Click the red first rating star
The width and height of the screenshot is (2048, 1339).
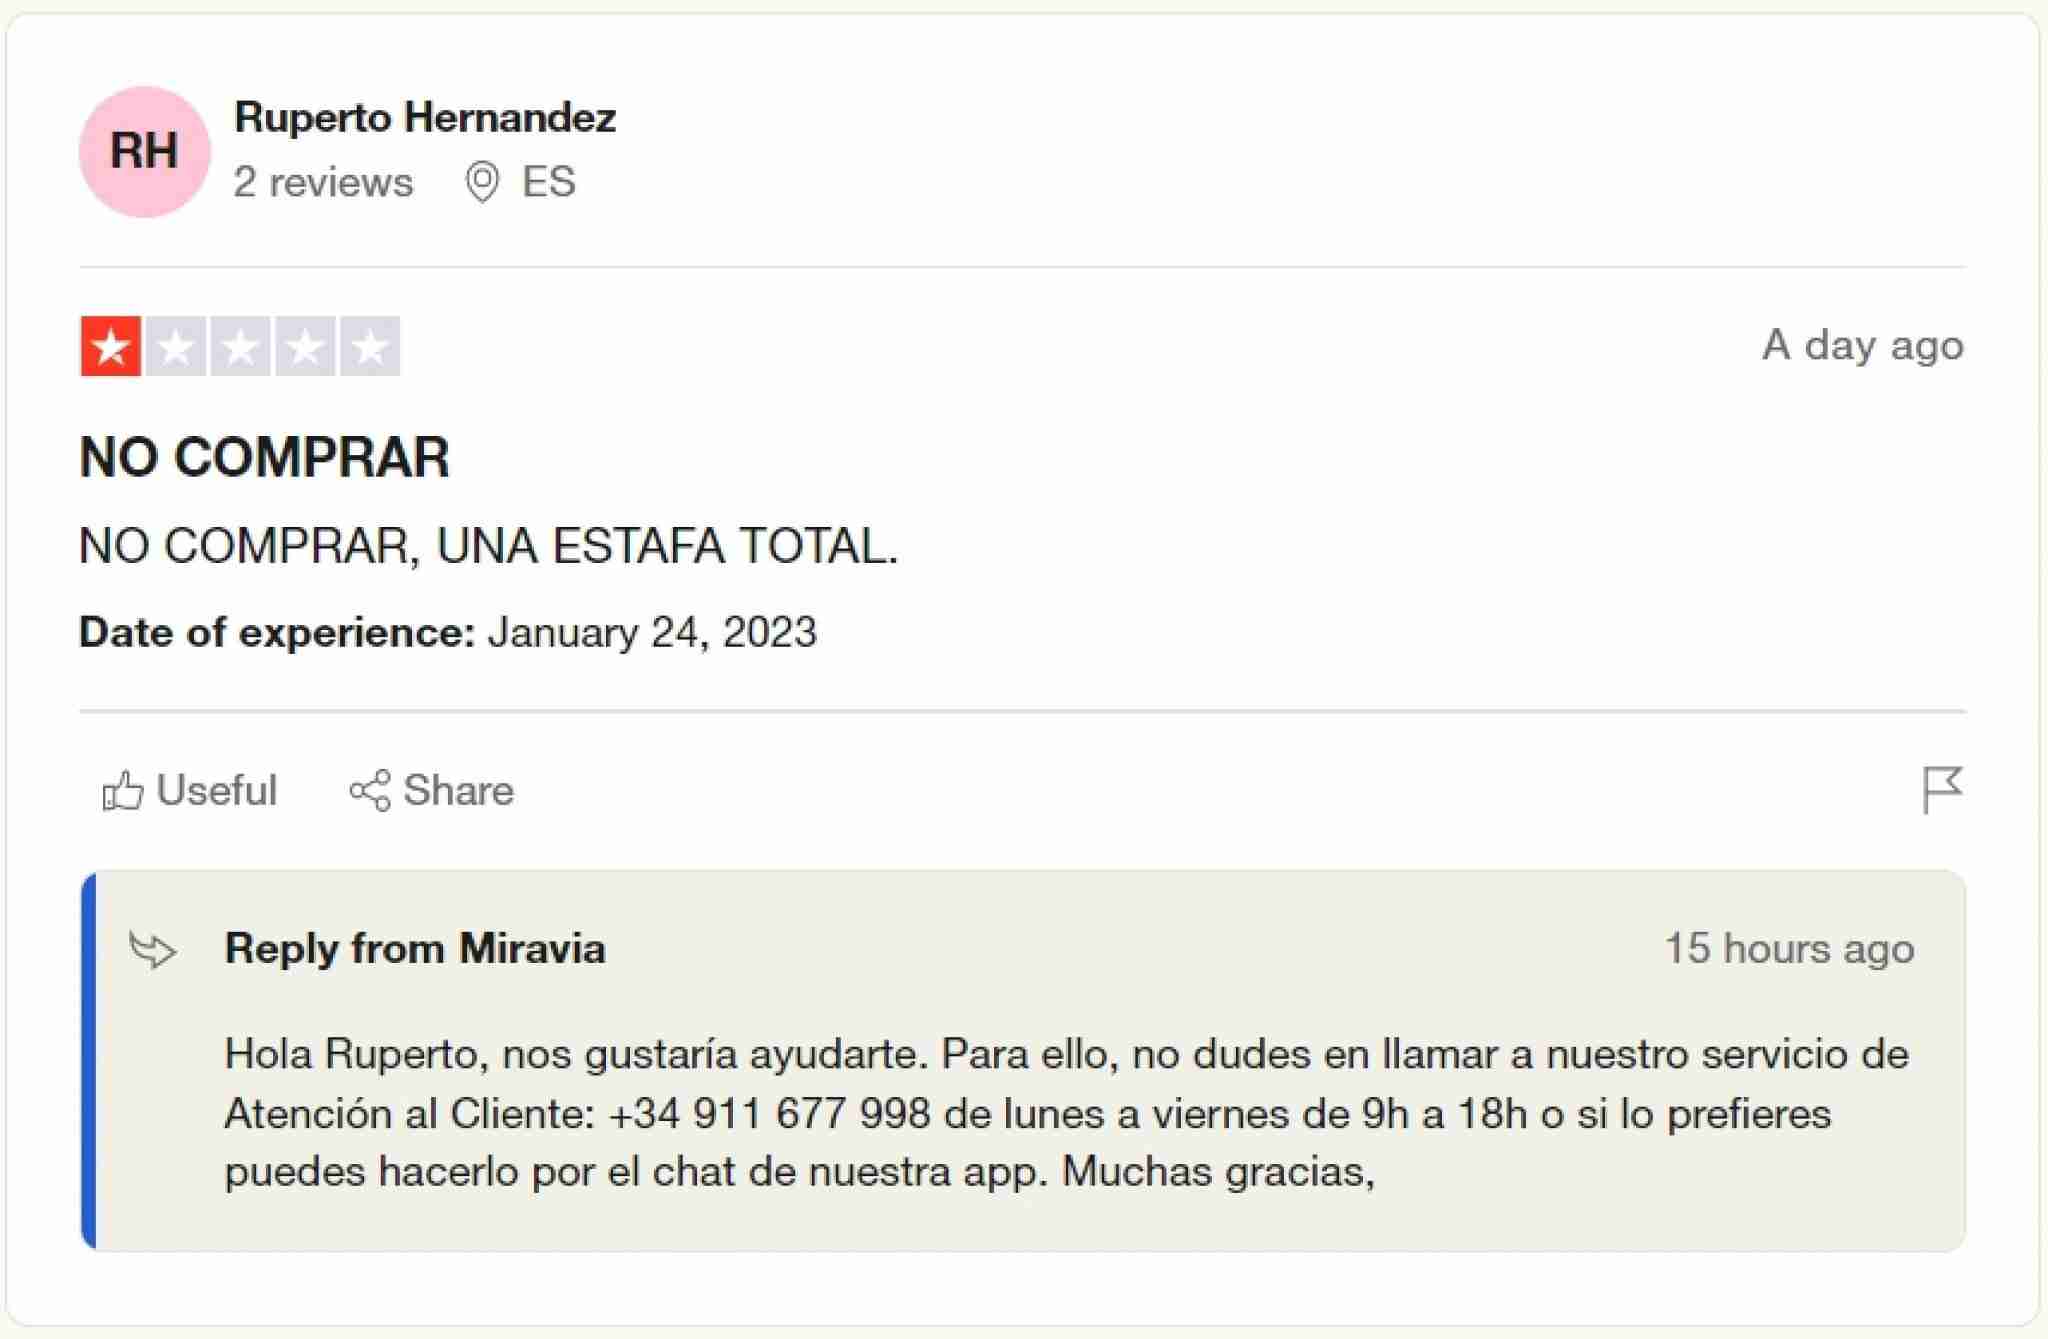point(111,347)
